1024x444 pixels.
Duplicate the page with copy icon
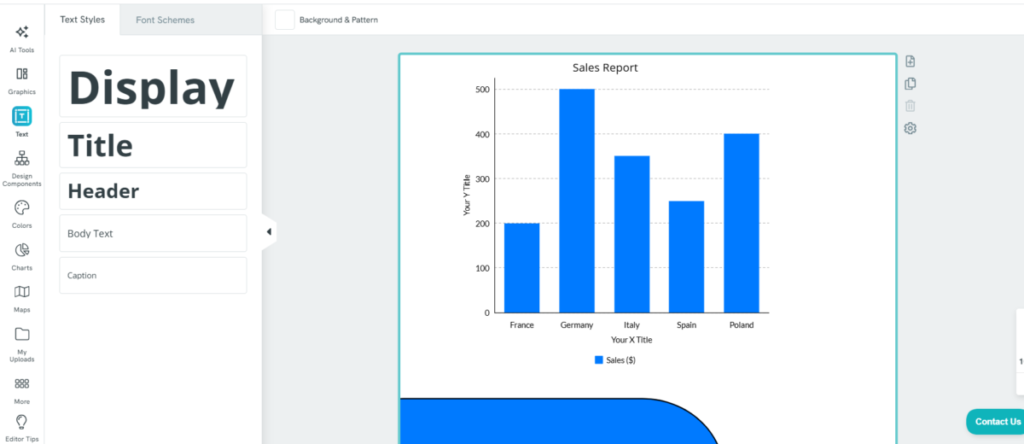coord(910,84)
